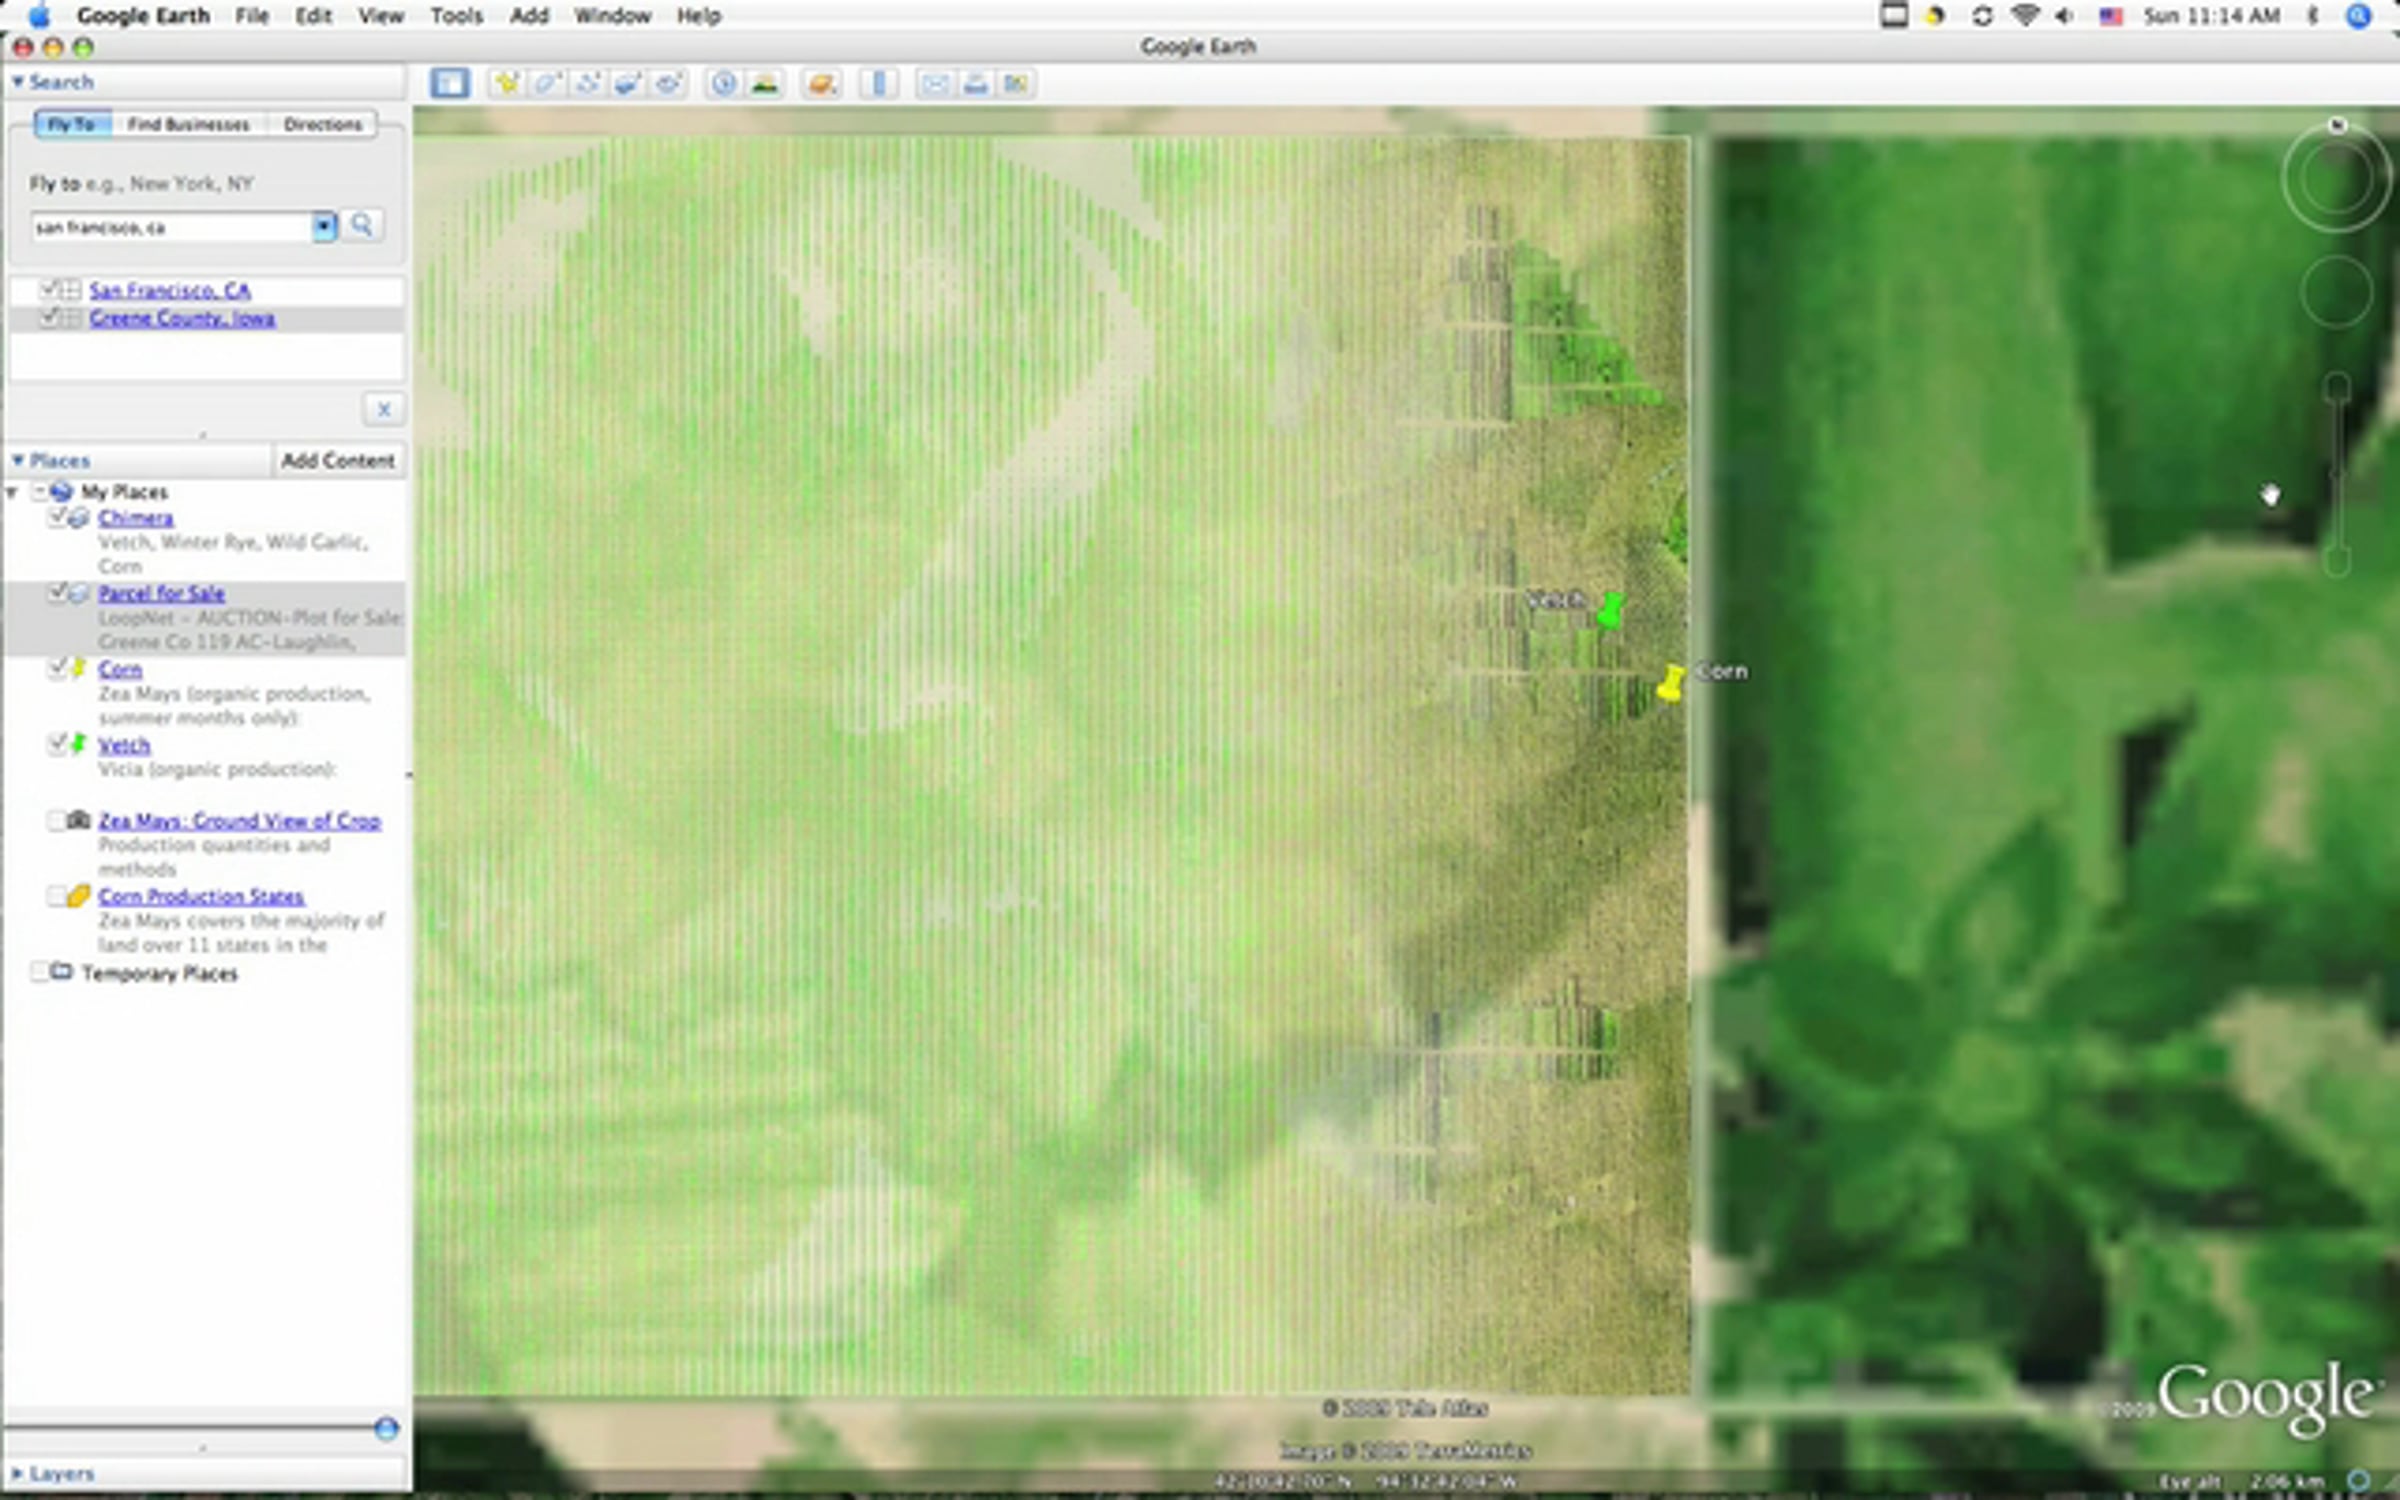Toggle sunlight across the landscape
The image size is (2400, 1500).
pos(765,83)
